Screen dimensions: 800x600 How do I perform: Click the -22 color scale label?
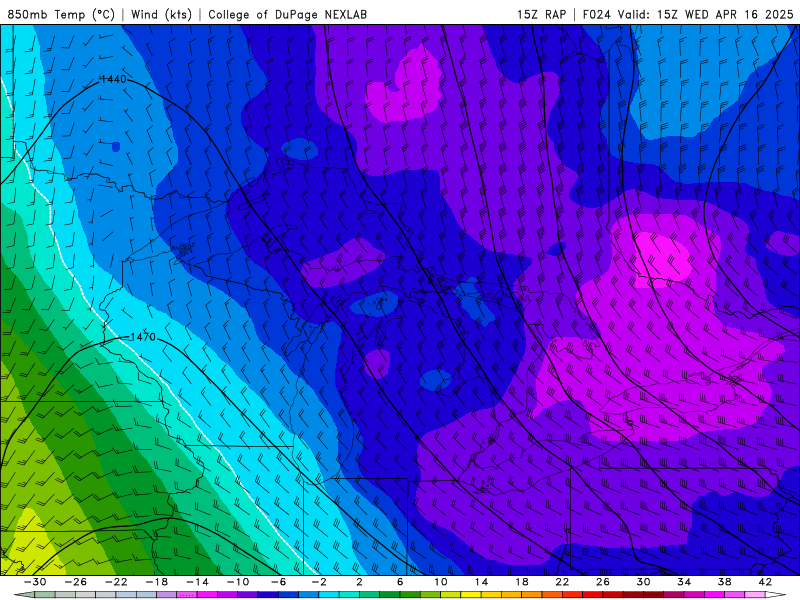[116, 582]
